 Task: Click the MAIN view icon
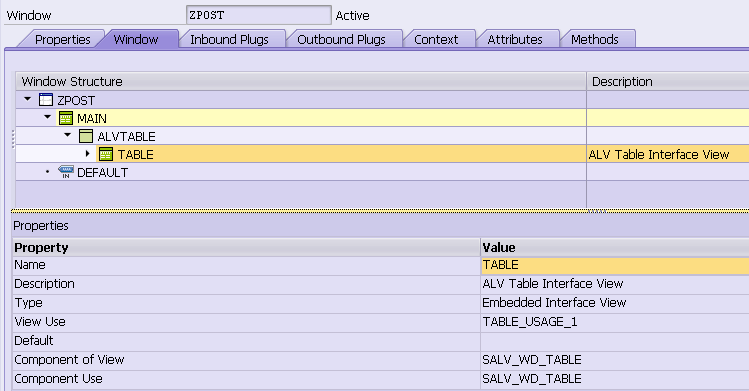(x=66, y=118)
